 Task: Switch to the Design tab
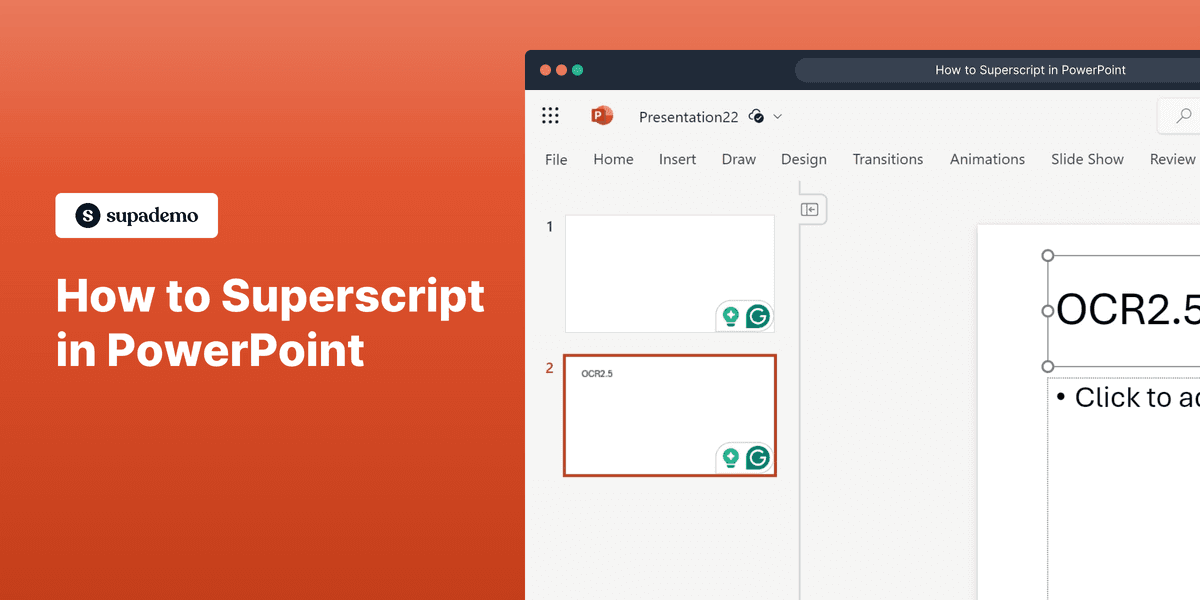804,159
